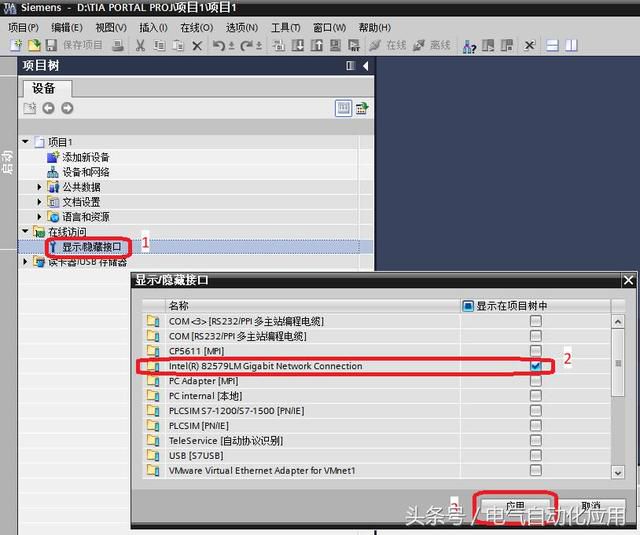Open the 窗口(W) menu

pyautogui.click(x=329, y=28)
